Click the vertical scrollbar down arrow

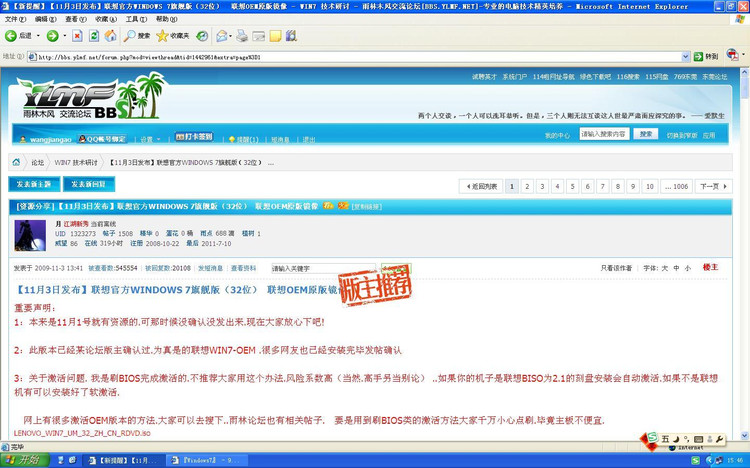click(744, 435)
